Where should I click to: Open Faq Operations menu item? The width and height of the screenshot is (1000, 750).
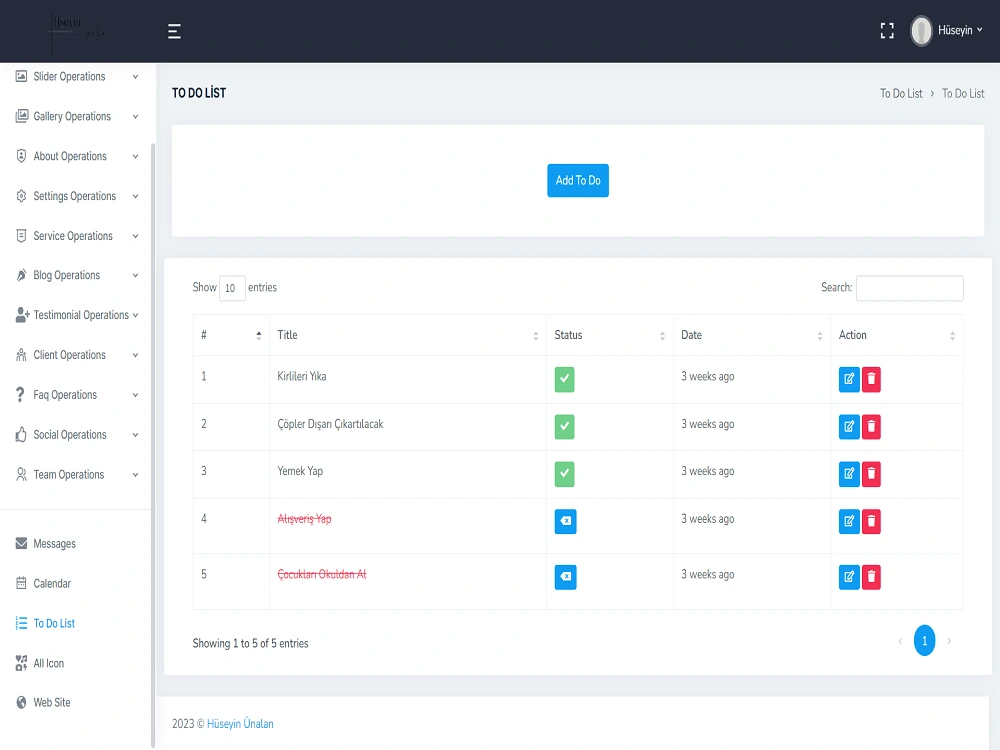click(65, 395)
